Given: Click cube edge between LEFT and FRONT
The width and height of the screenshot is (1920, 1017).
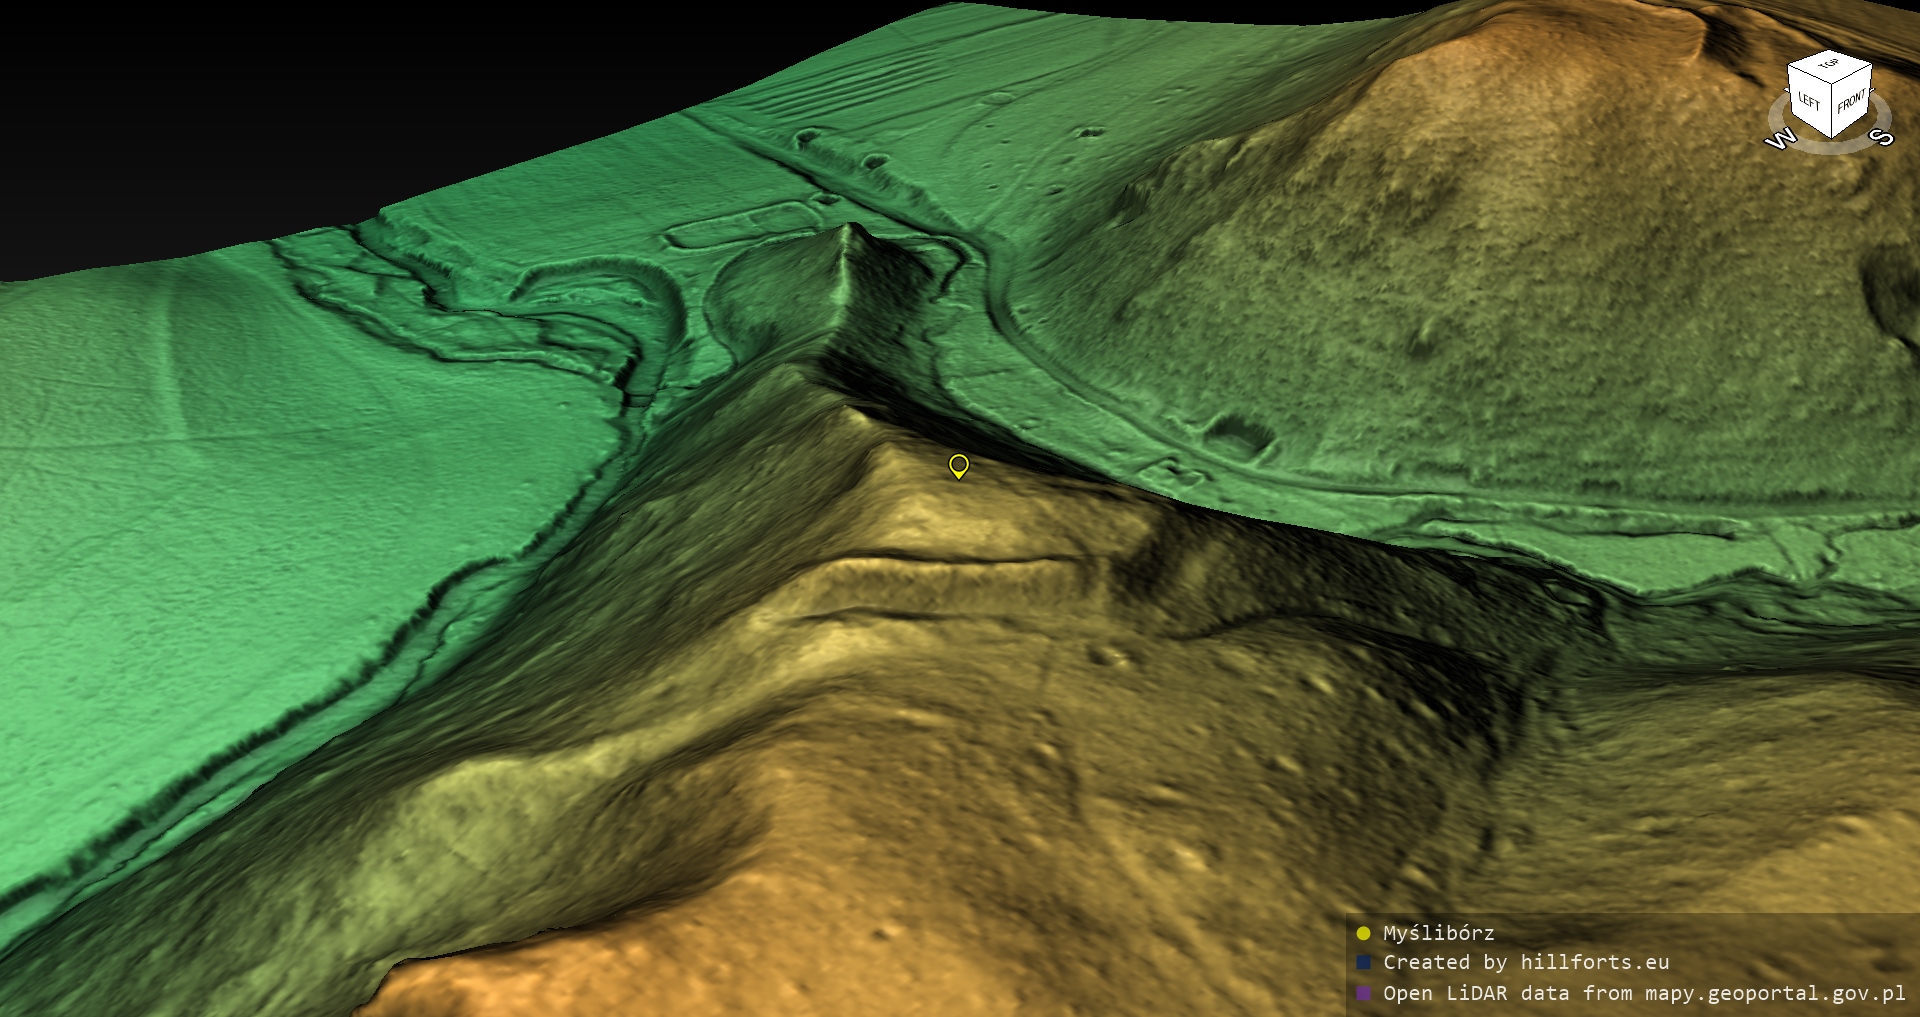Looking at the screenshot, I should [x=1832, y=110].
